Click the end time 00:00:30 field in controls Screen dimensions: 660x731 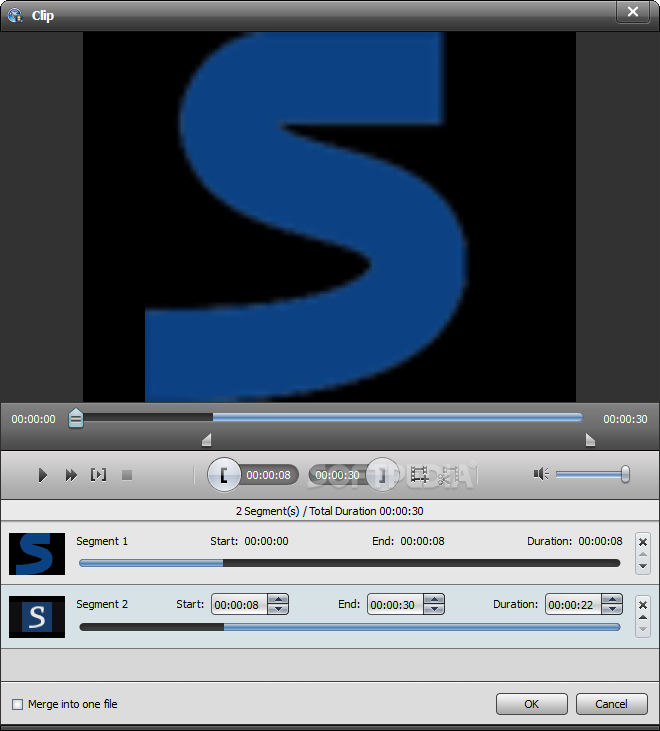point(337,475)
